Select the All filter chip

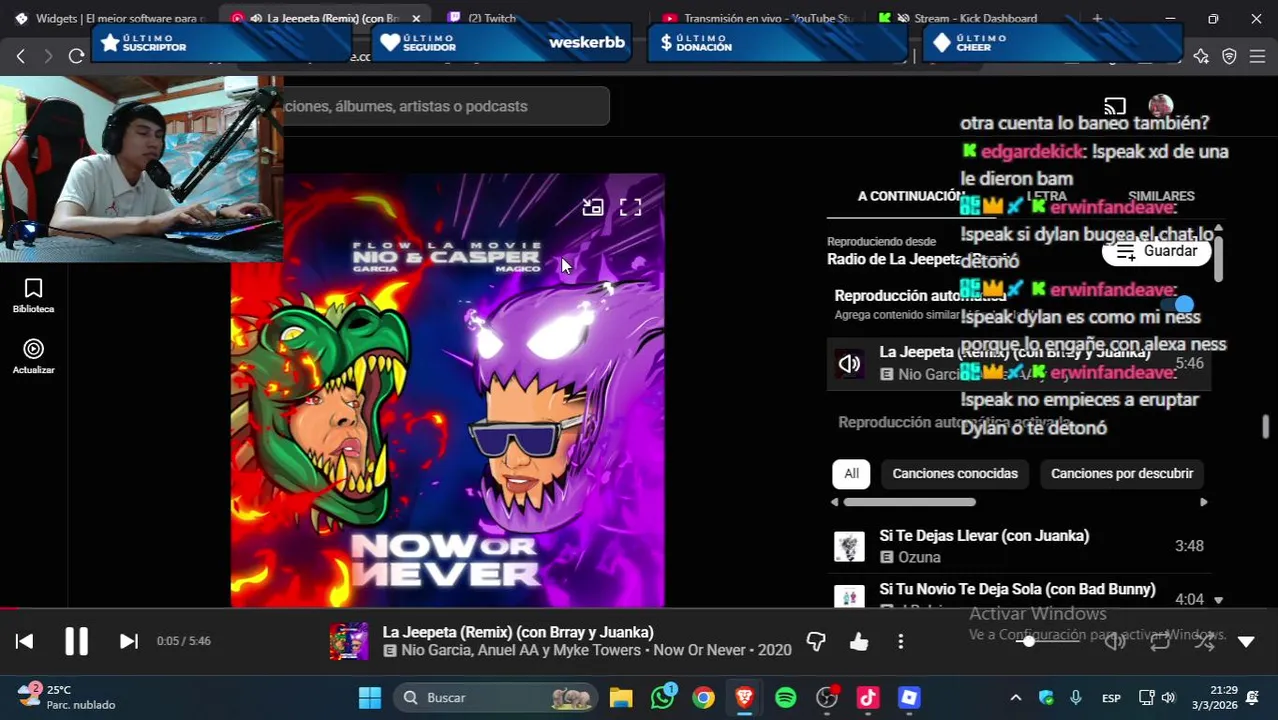point(851,474)
